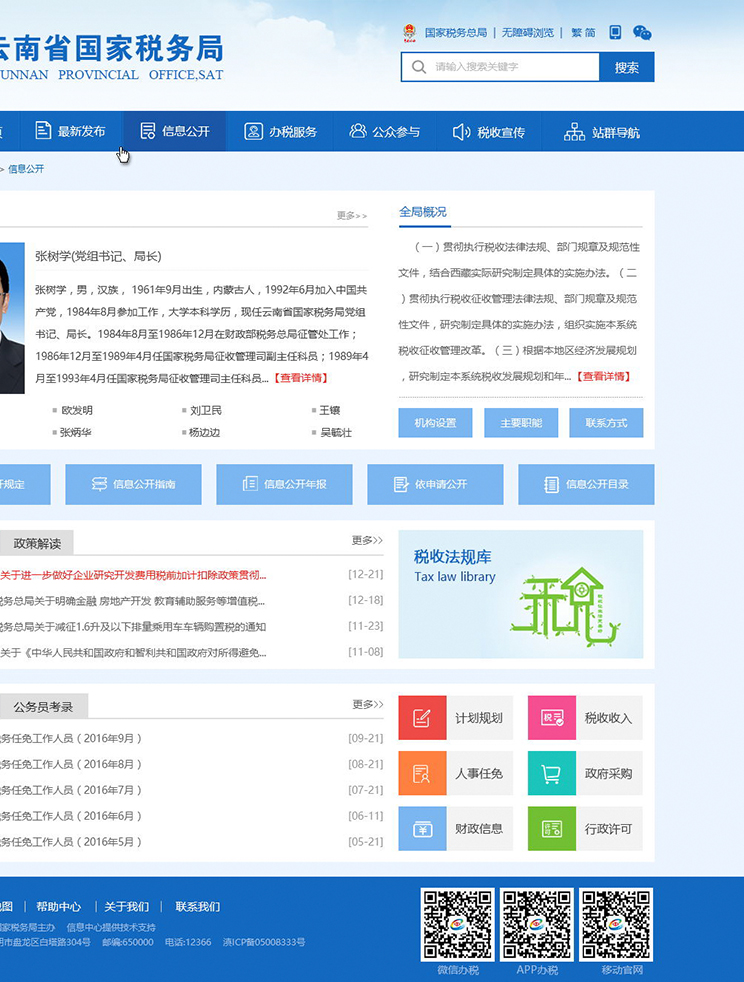Click the WeChat icon in header
The height and width of the screenshot is (982, 744).
pyautogui.click(x=642, y=33)
